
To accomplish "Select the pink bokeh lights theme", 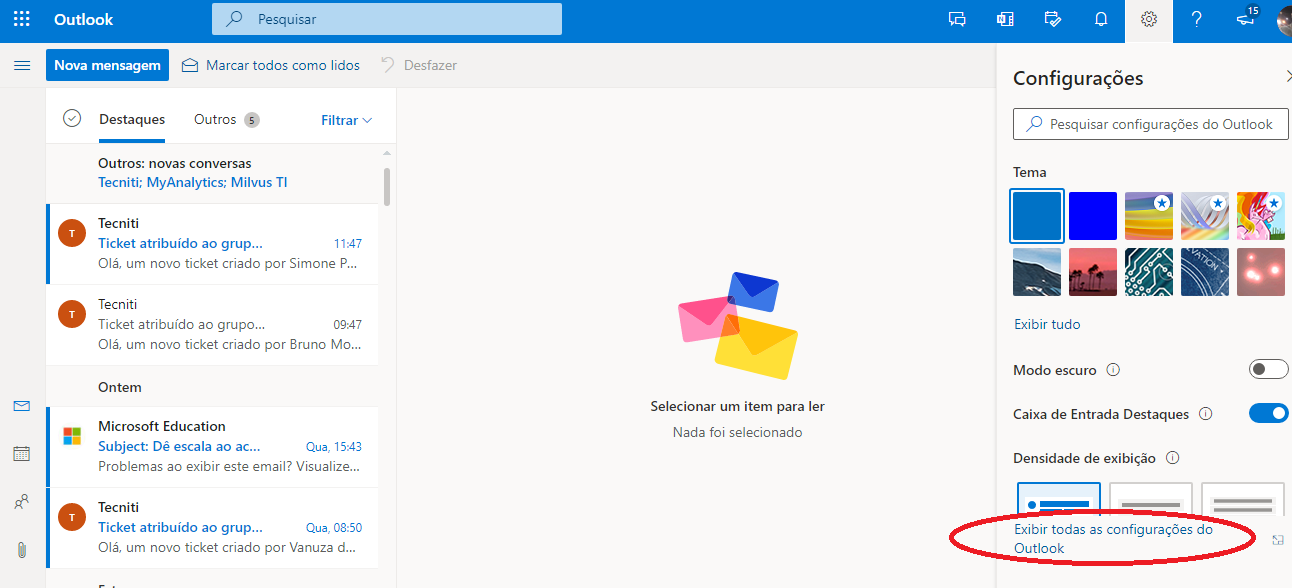I will [1261, 272].
